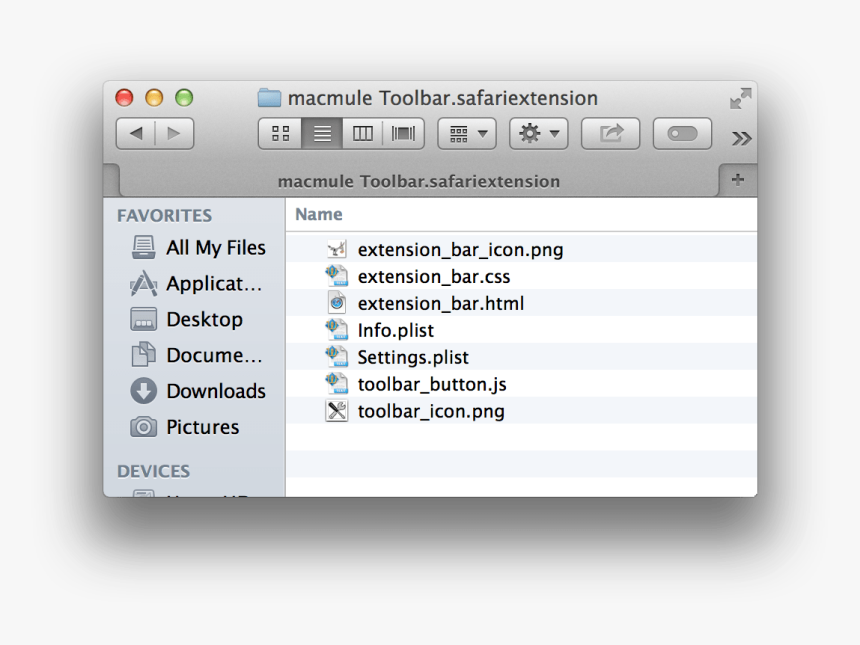Switch to Cover Flow view

pos(403,133)
